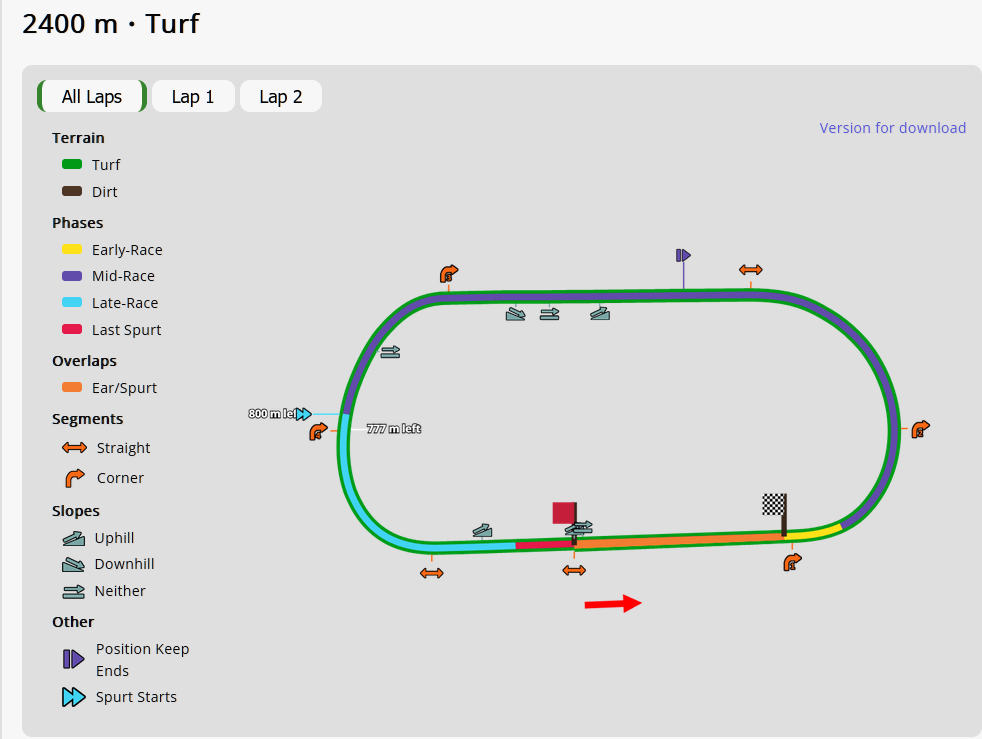
Task: Click the red start flag on the track
Action: (565, 514)
